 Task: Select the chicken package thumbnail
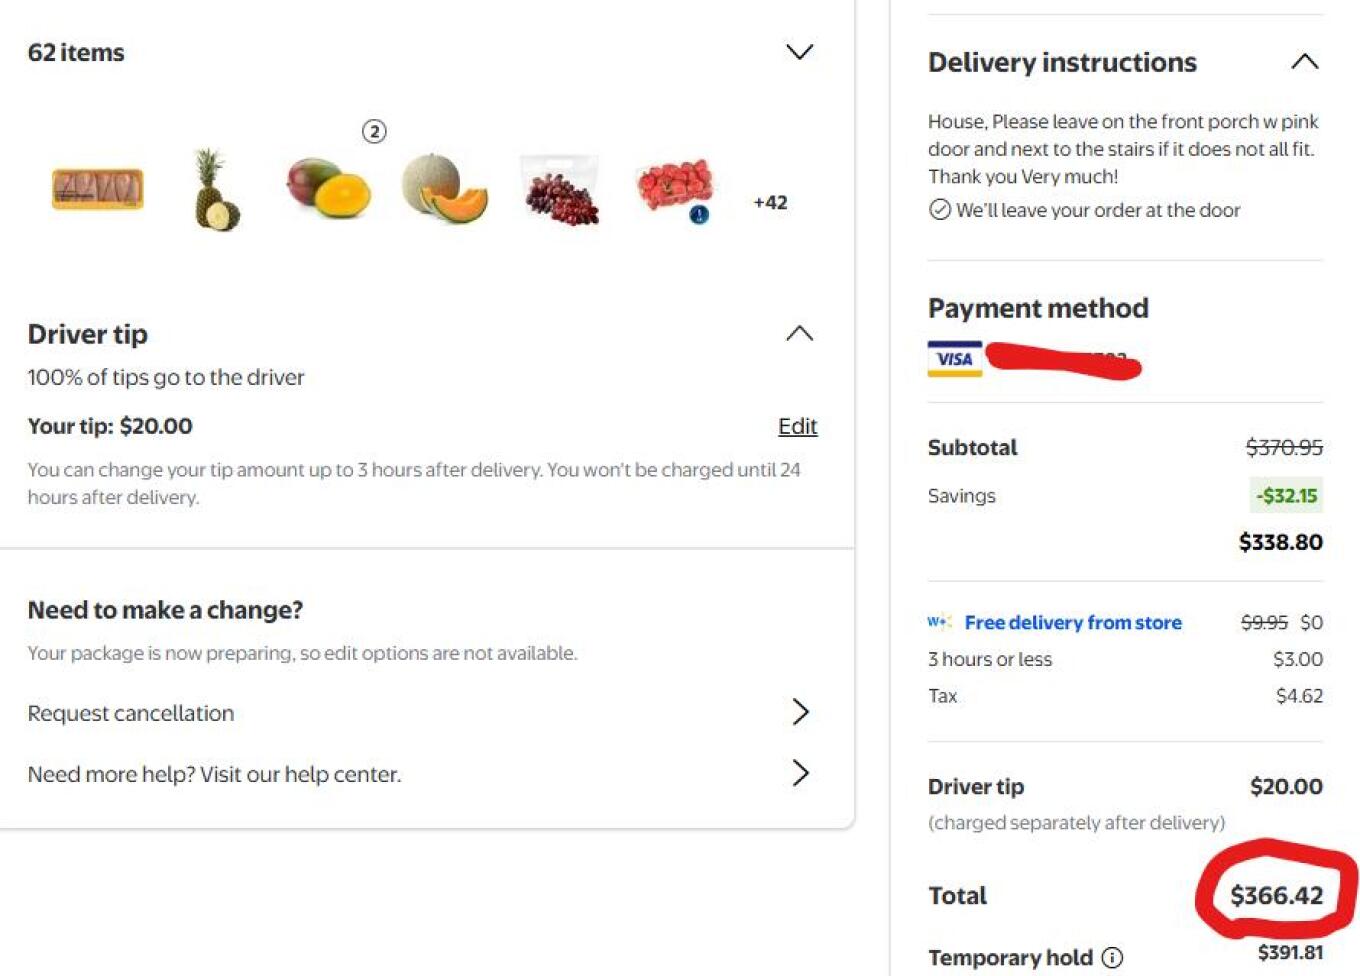(x=98, y=189)
